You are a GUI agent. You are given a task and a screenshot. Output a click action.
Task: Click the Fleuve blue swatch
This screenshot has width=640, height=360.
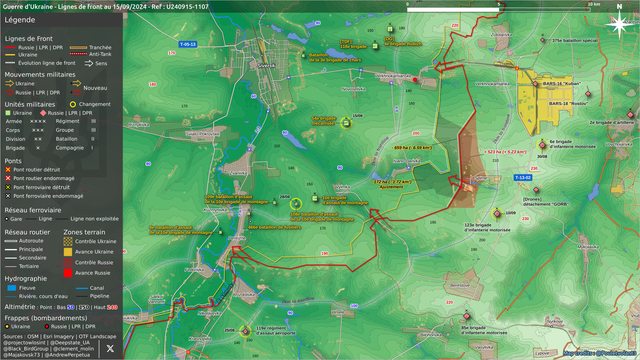coord(12,288)
